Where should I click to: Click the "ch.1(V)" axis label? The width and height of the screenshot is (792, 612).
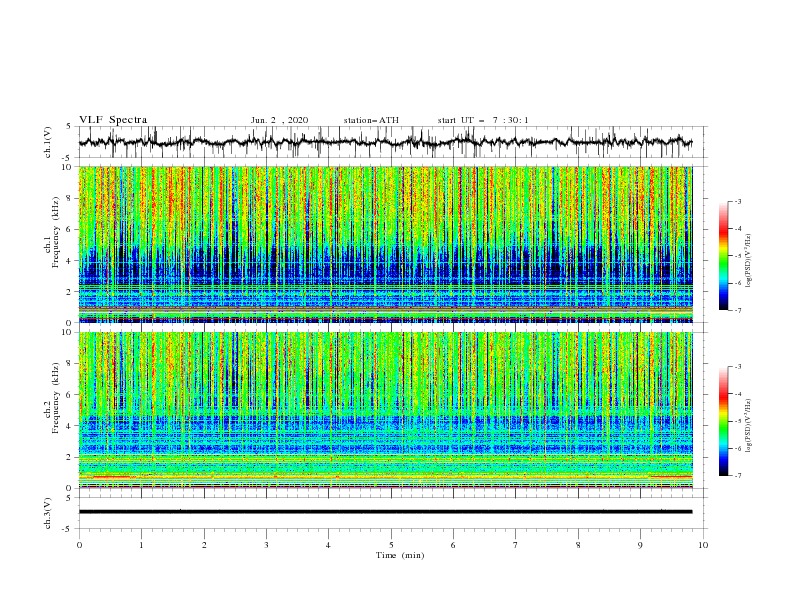pos(48,142)
